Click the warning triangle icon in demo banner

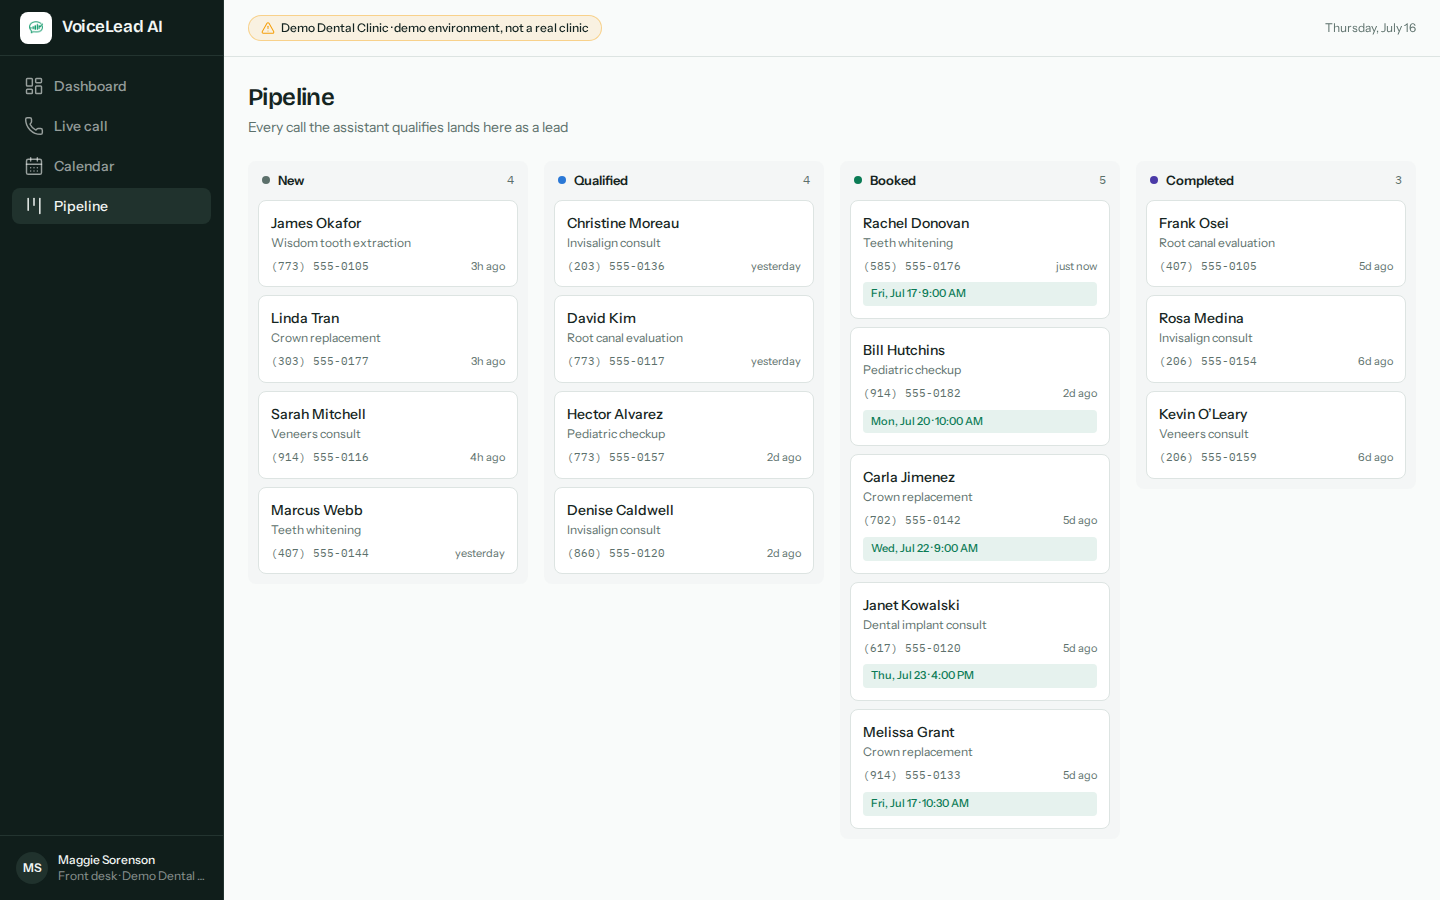click(268, 28)
